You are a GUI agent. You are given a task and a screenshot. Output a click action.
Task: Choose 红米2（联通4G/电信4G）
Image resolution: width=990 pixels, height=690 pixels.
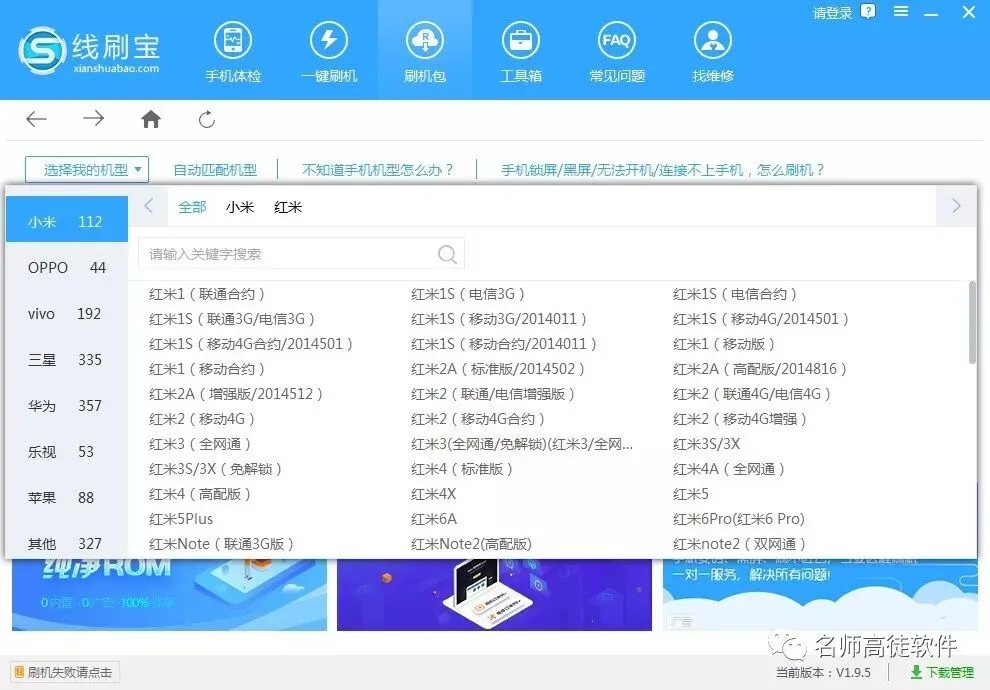click(x=751, y=394)
